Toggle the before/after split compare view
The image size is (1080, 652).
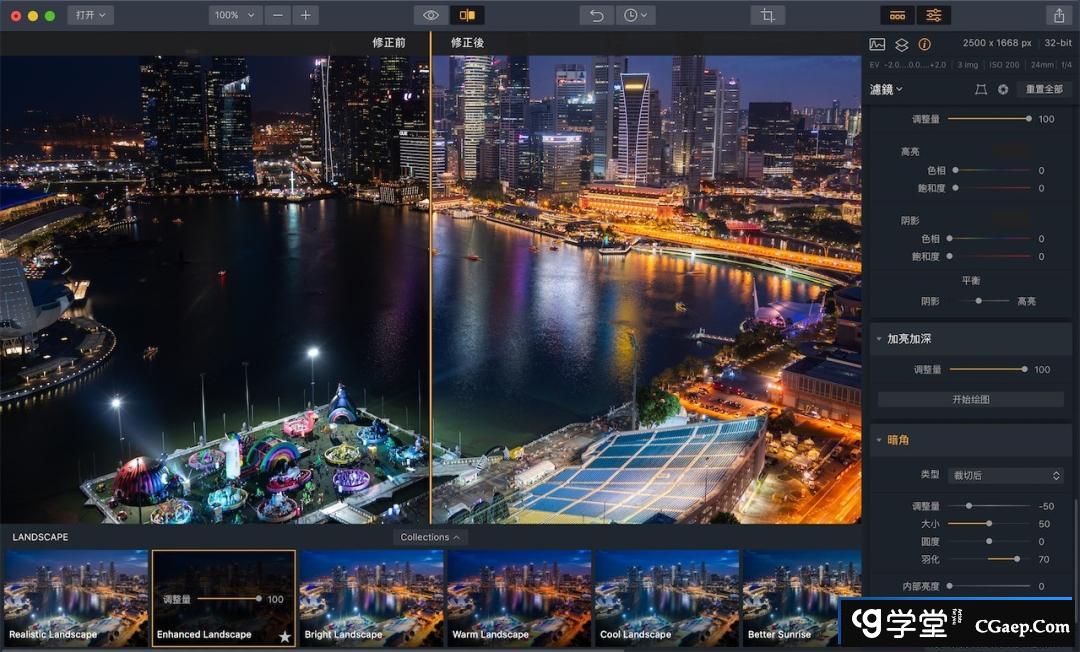(x=467, y=15)
